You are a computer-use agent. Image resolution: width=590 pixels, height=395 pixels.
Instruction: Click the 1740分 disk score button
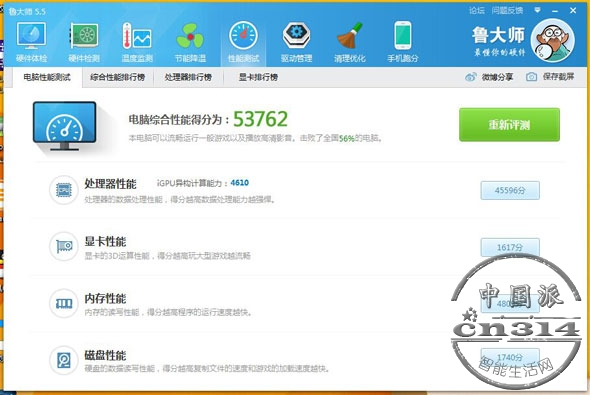510,357
